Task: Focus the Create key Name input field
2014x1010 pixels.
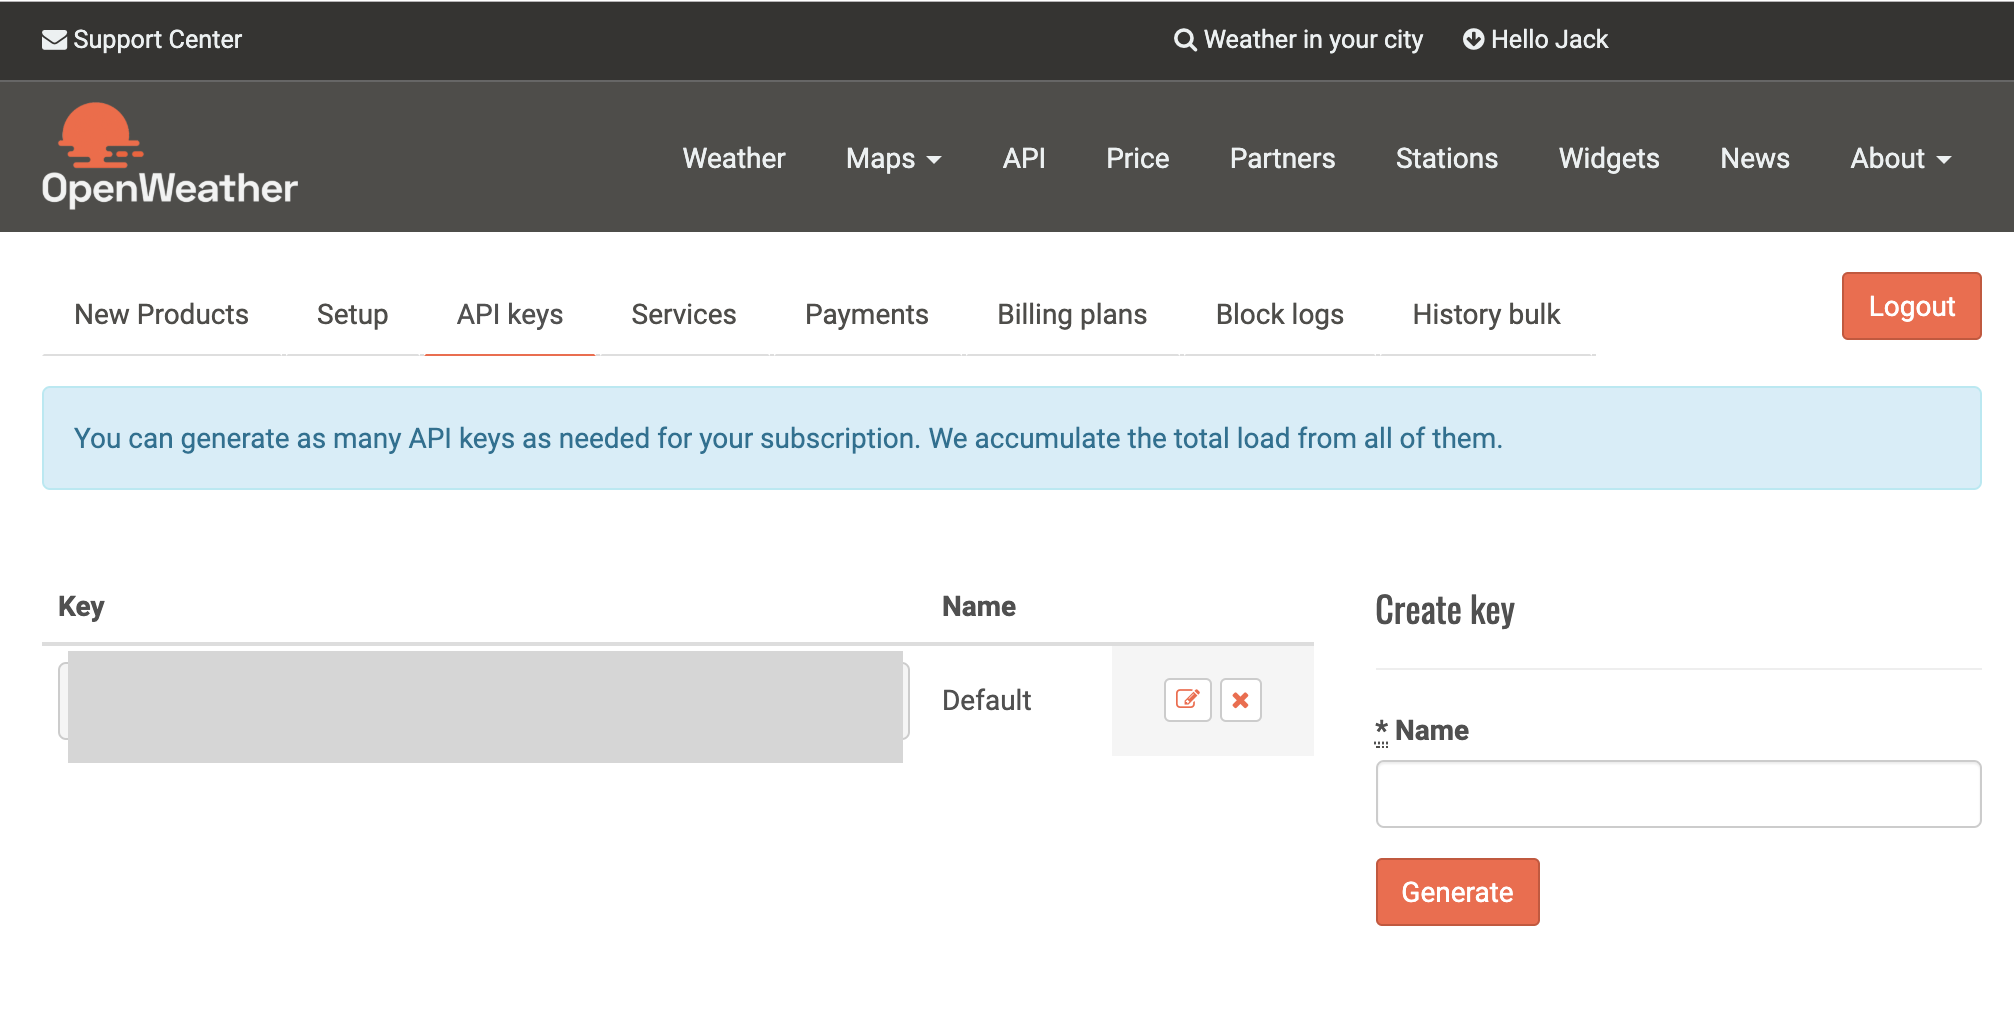Action: pyautogui.click(x=1678, y=794)
